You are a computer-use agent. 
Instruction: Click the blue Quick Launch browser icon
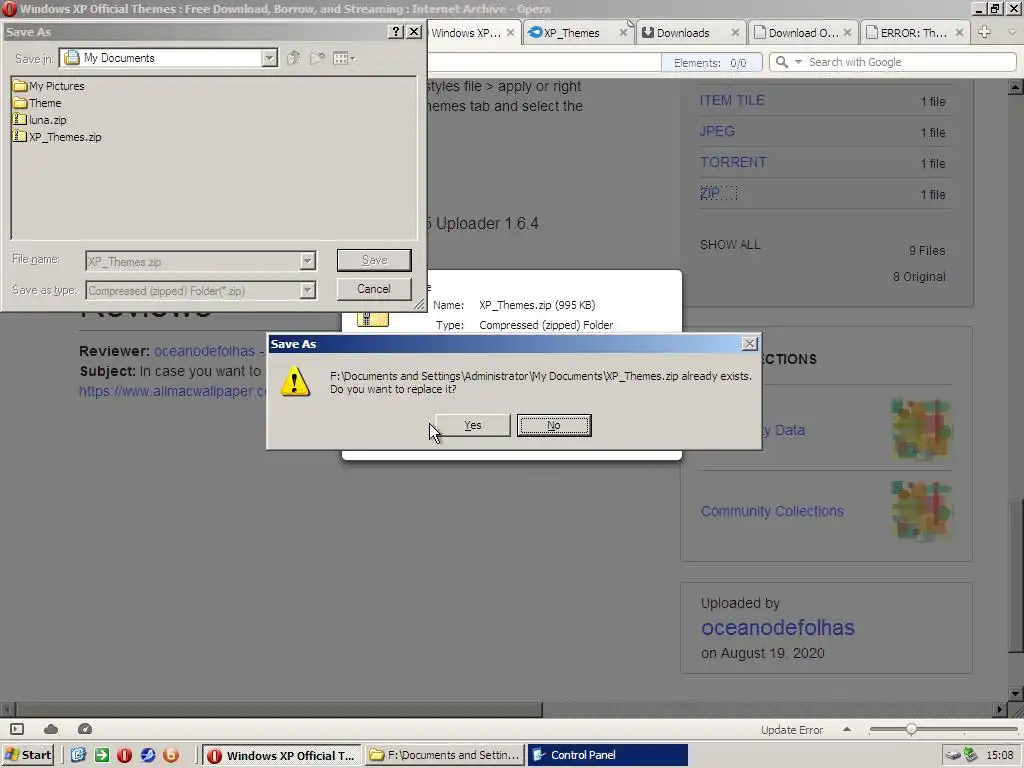pos(148,755)
